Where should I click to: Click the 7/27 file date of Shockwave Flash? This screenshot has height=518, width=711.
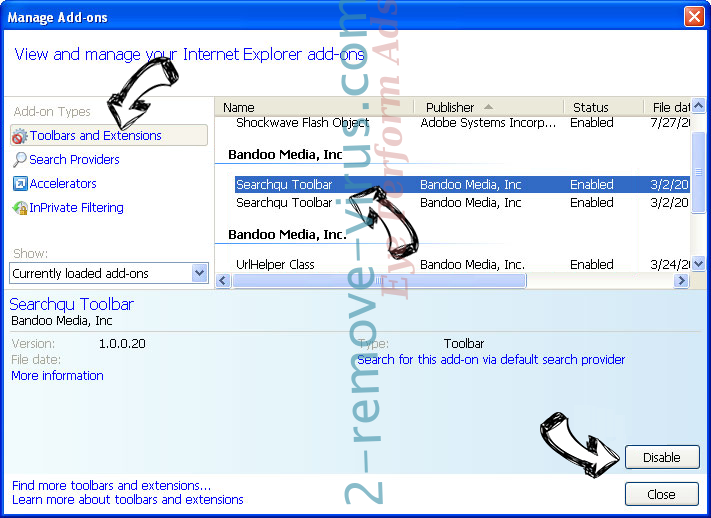670,123
